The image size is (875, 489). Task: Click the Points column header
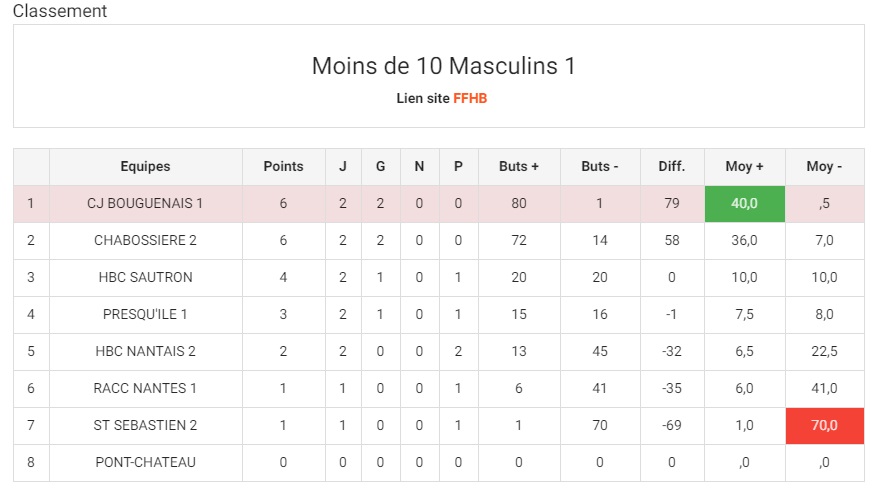(x=283, y=166)
